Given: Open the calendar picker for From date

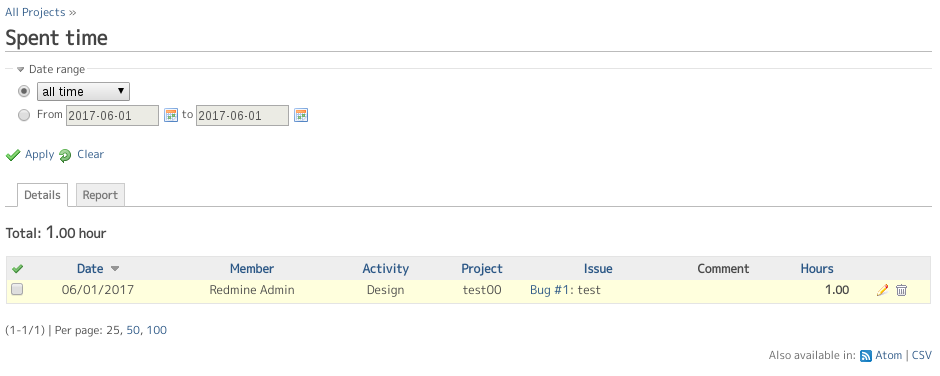Looking at the screenshot, I should 171,115.
